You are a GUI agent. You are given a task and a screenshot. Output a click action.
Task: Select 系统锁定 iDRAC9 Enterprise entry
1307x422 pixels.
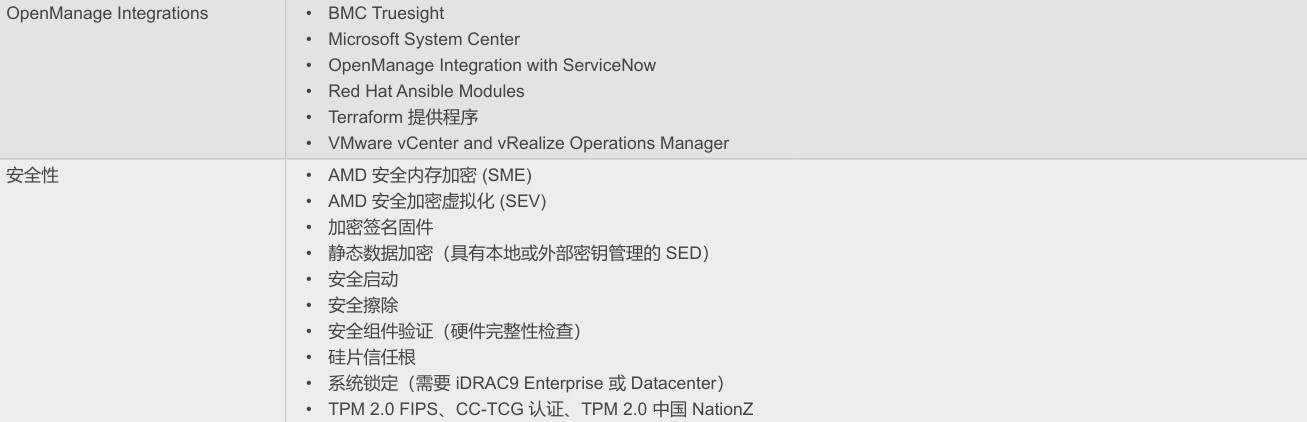526,383
